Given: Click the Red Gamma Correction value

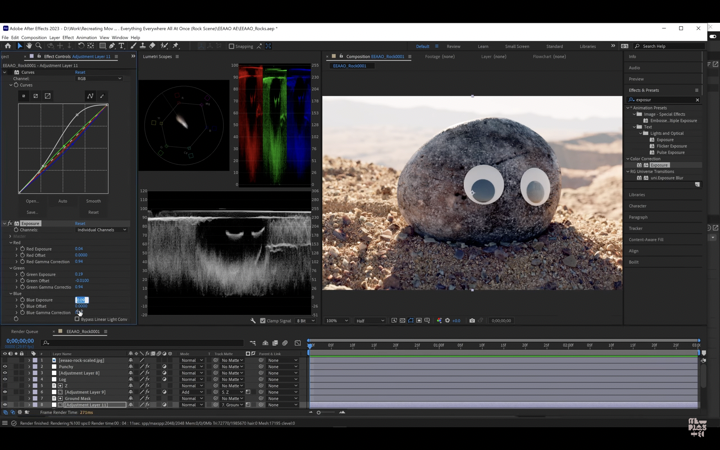Looking at the screenshot, I should pos(79,261).
